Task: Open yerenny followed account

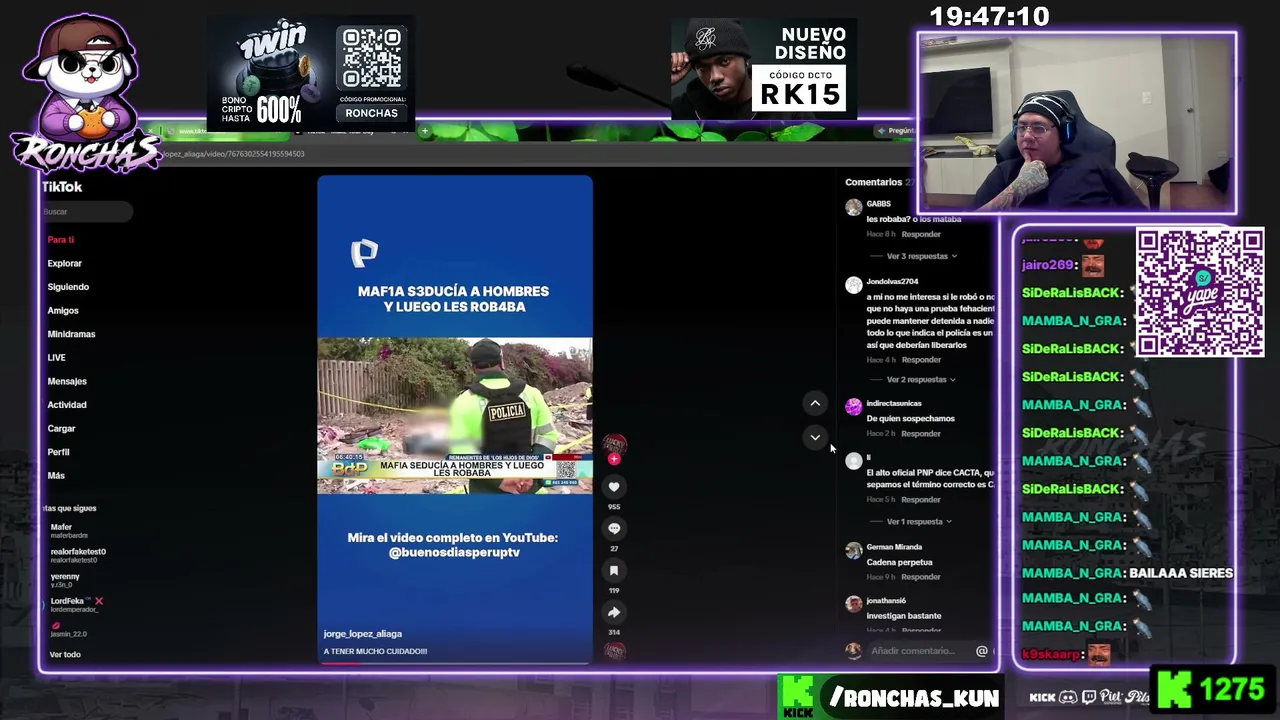Action: 65,580
